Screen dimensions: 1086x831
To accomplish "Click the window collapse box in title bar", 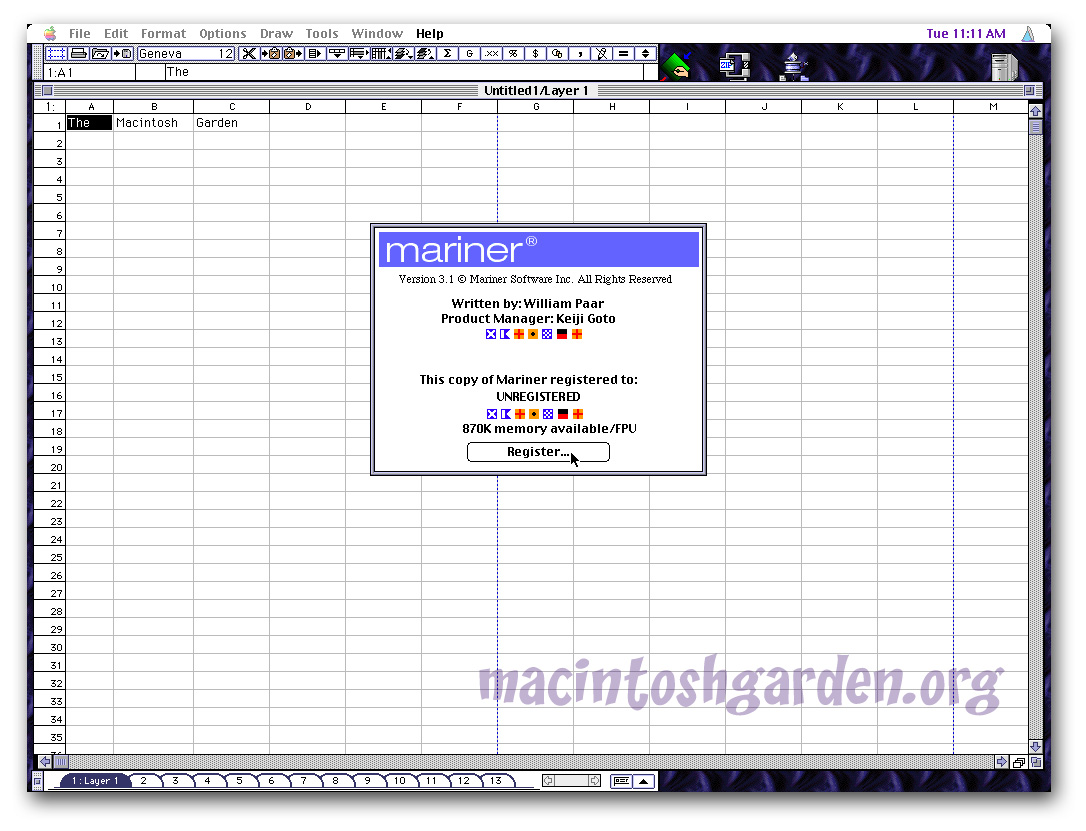I will pyautogui.click(x=1029, y=91).
